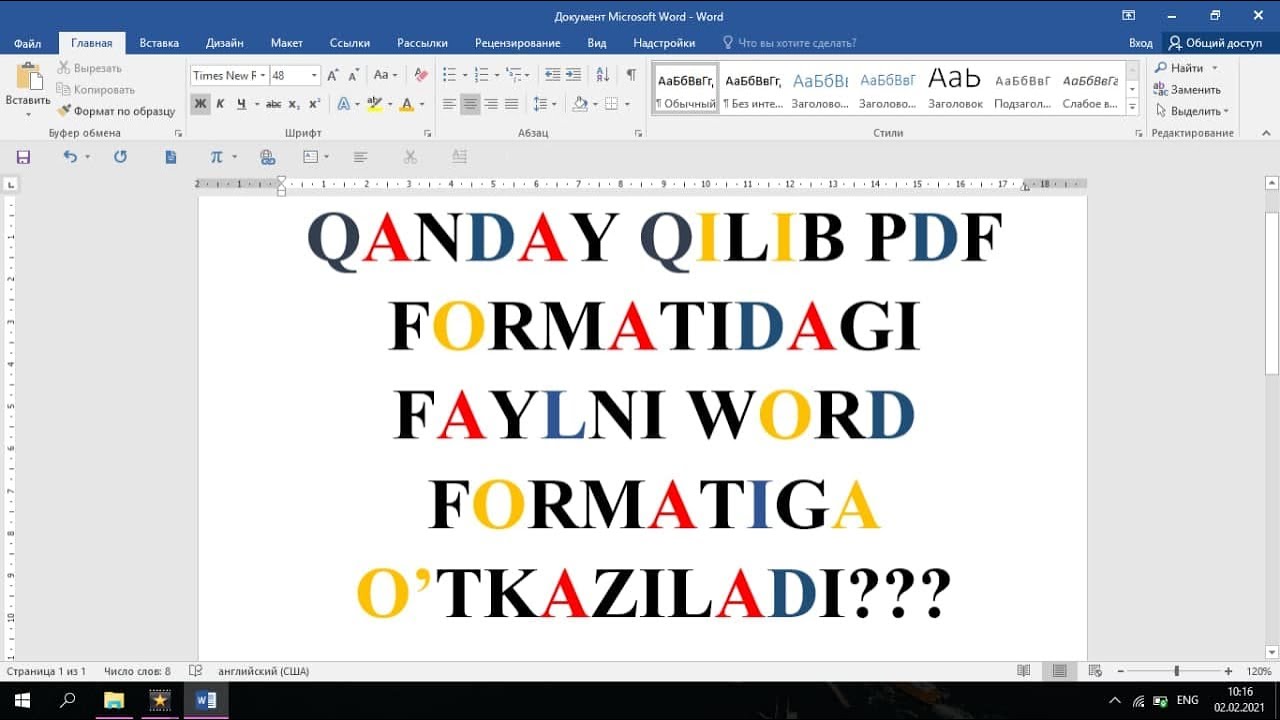
Task: Switch to the Дизайн tab
Action: pyautogui.click(x=225, y=43)
